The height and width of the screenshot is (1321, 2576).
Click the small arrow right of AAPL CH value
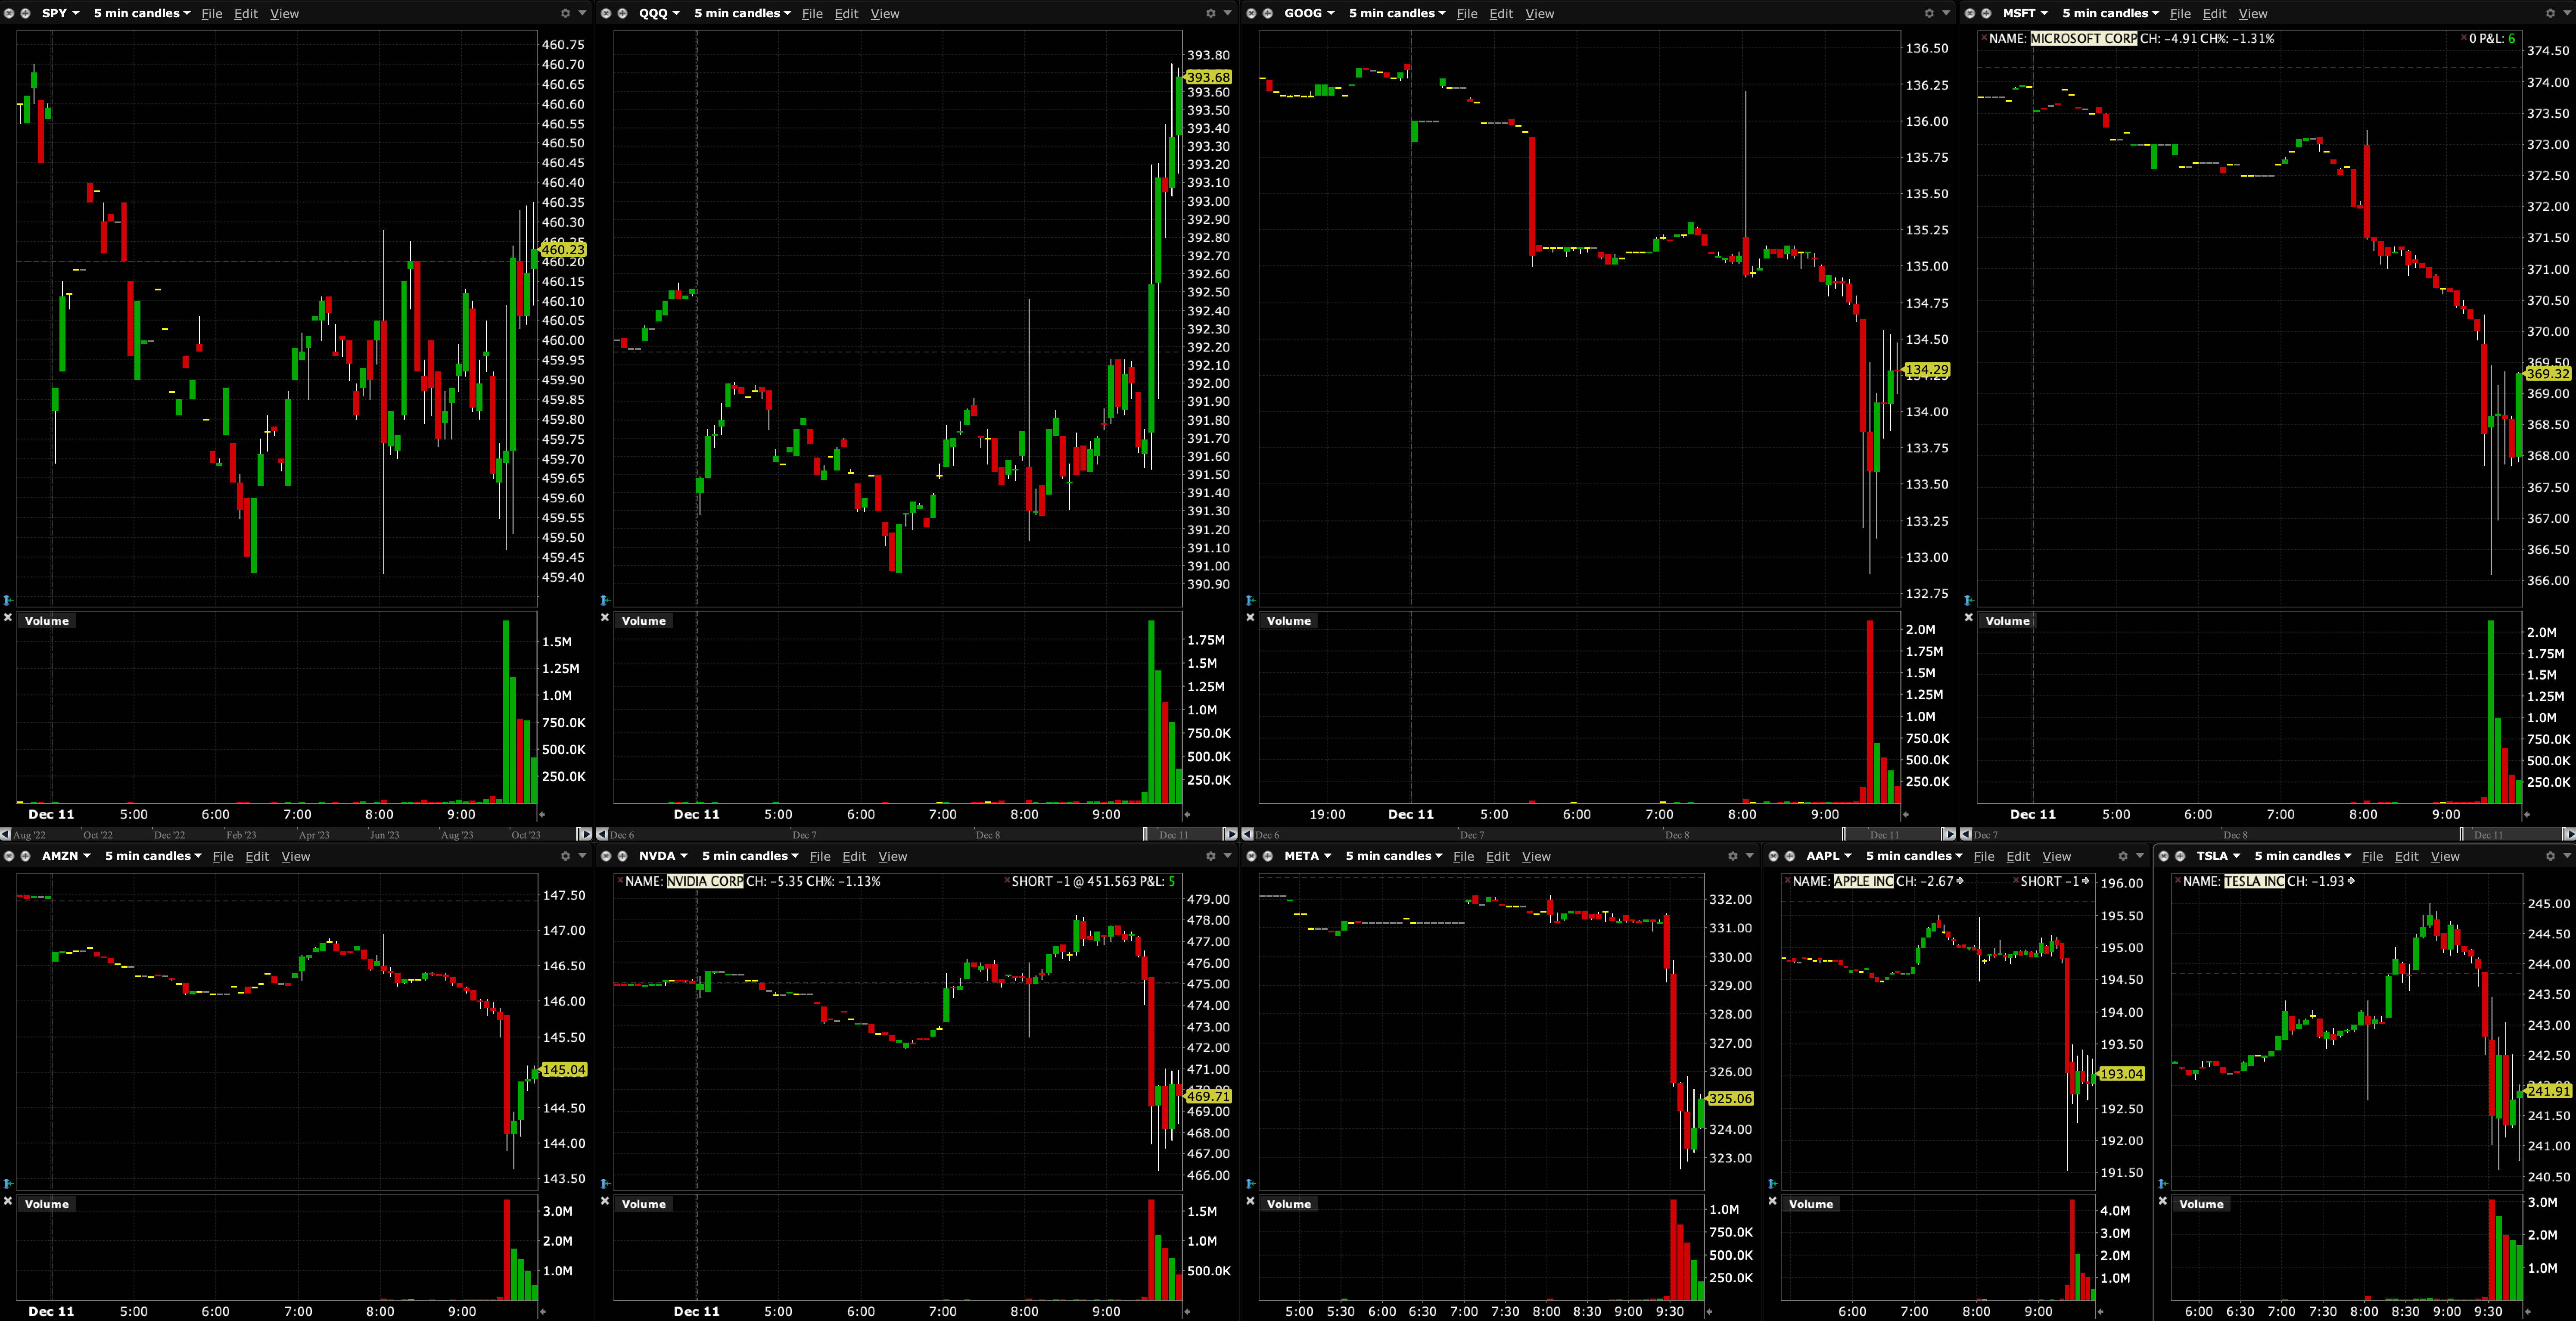pos(1959,881)
